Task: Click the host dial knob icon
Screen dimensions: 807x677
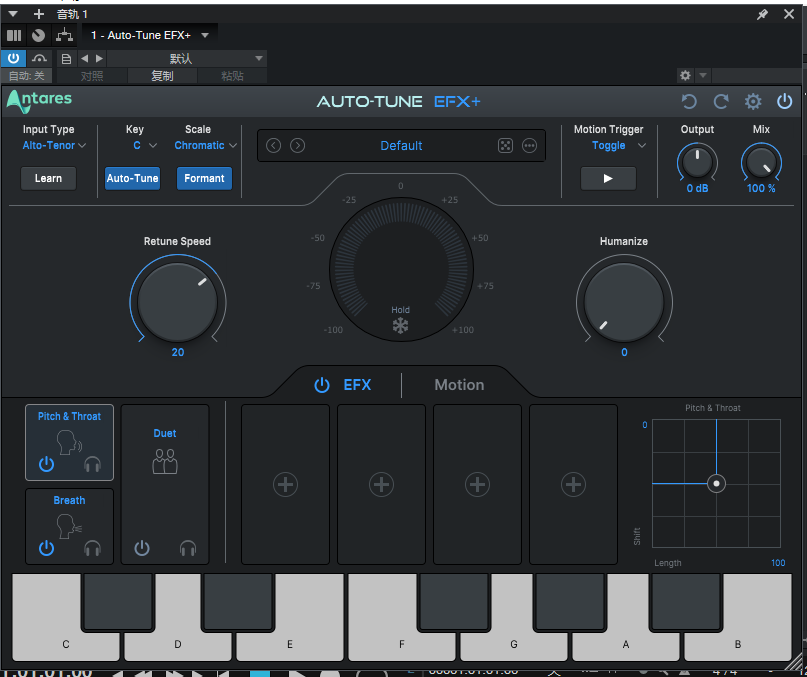Action: pyautogui.click(x=39, y=35)
